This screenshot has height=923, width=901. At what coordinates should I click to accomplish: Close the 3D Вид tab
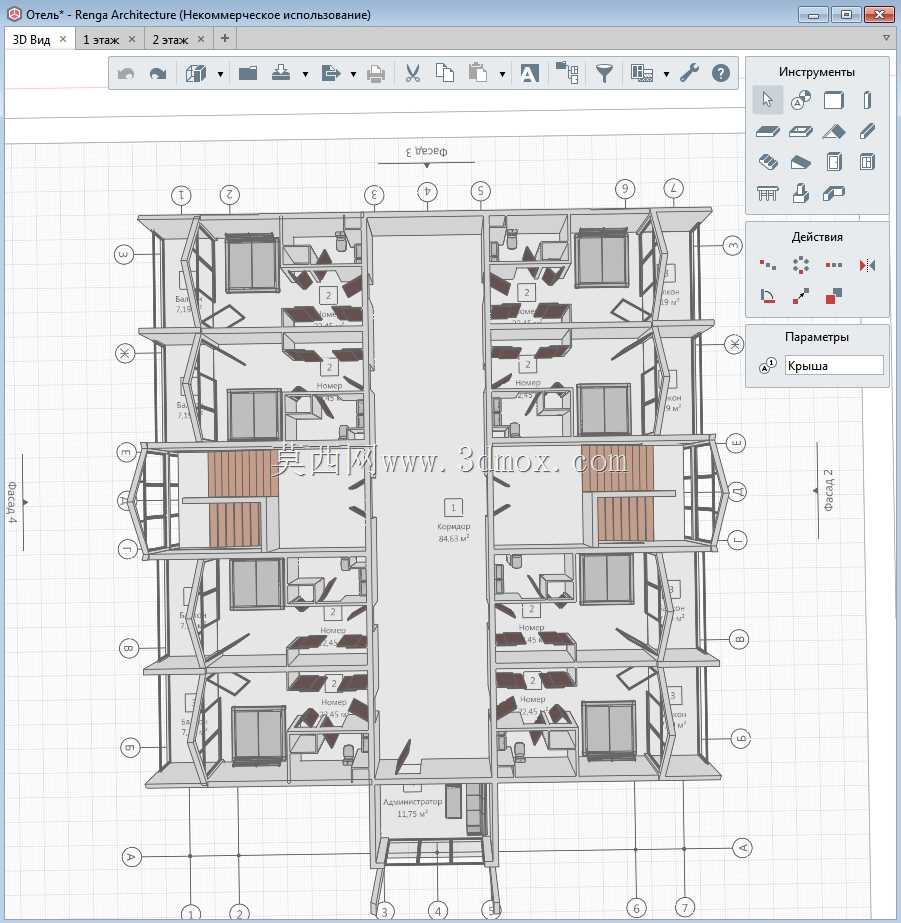pyautogui.click(x=63, y=39)
